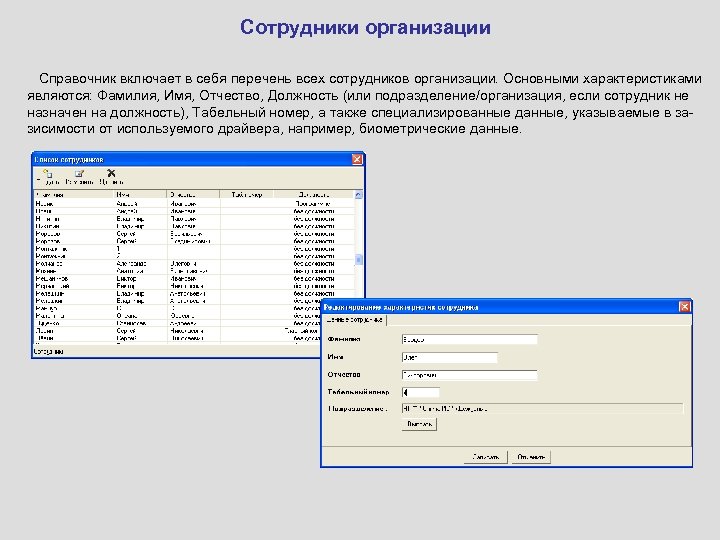Image resolution: width=720 pixels, height=540 pixels.
Task: Click the Записать button
Action: tap(485, 457)
